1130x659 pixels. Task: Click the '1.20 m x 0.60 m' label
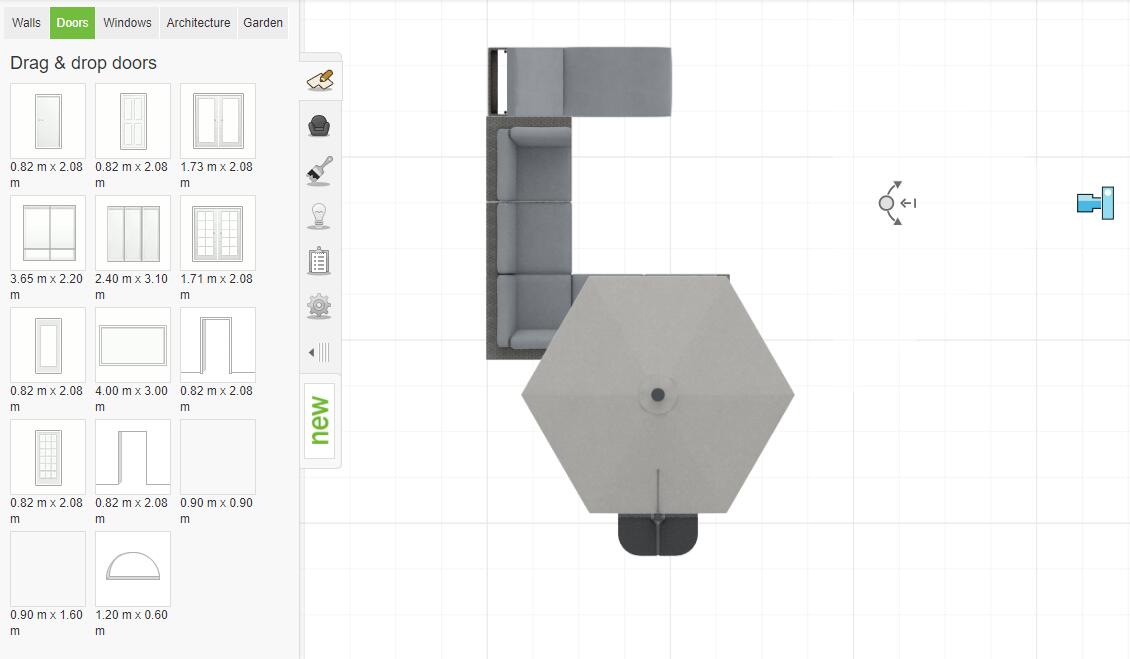pos(131,623)
